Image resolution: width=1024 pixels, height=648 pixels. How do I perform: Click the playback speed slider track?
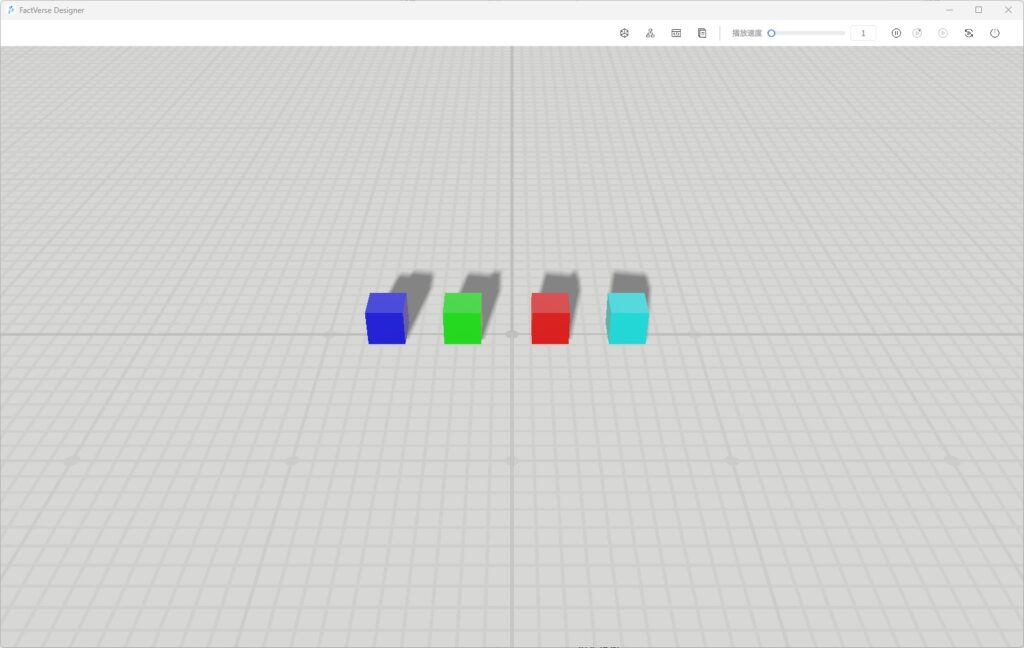tap(810, 33)
